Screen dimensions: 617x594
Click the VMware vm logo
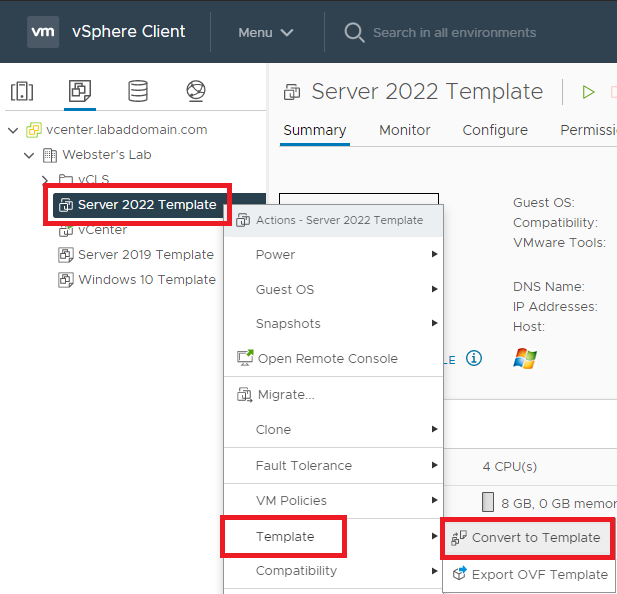43,31
